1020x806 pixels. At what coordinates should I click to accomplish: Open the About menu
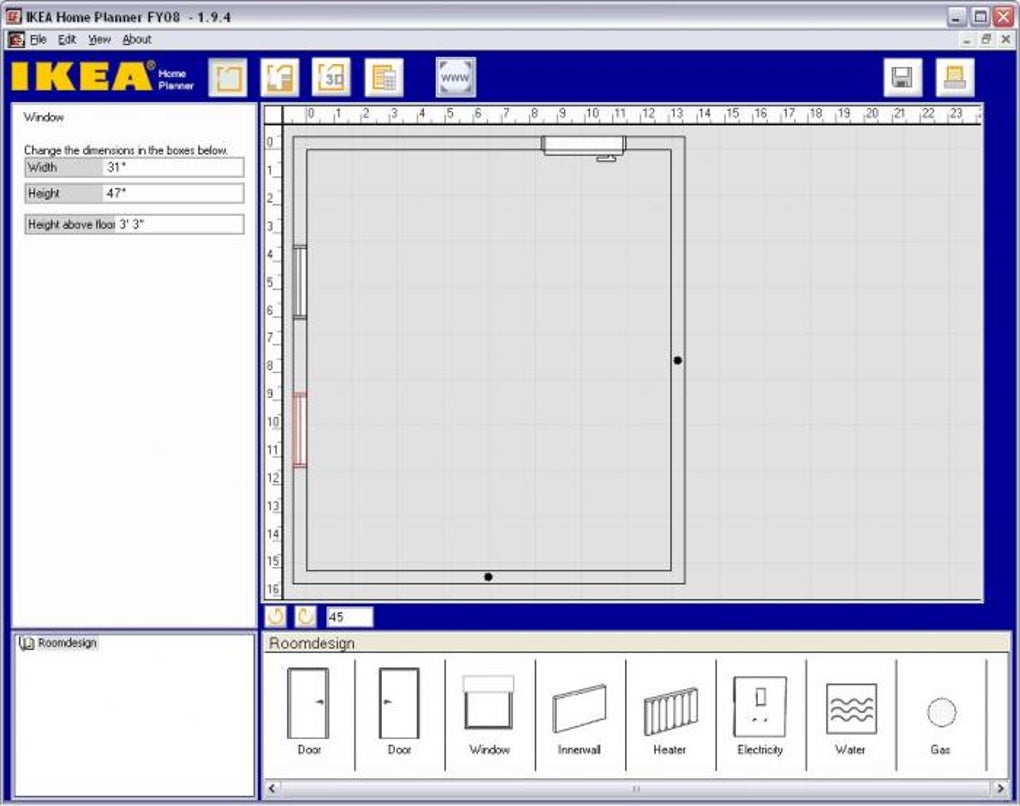[x=137, y=40]
